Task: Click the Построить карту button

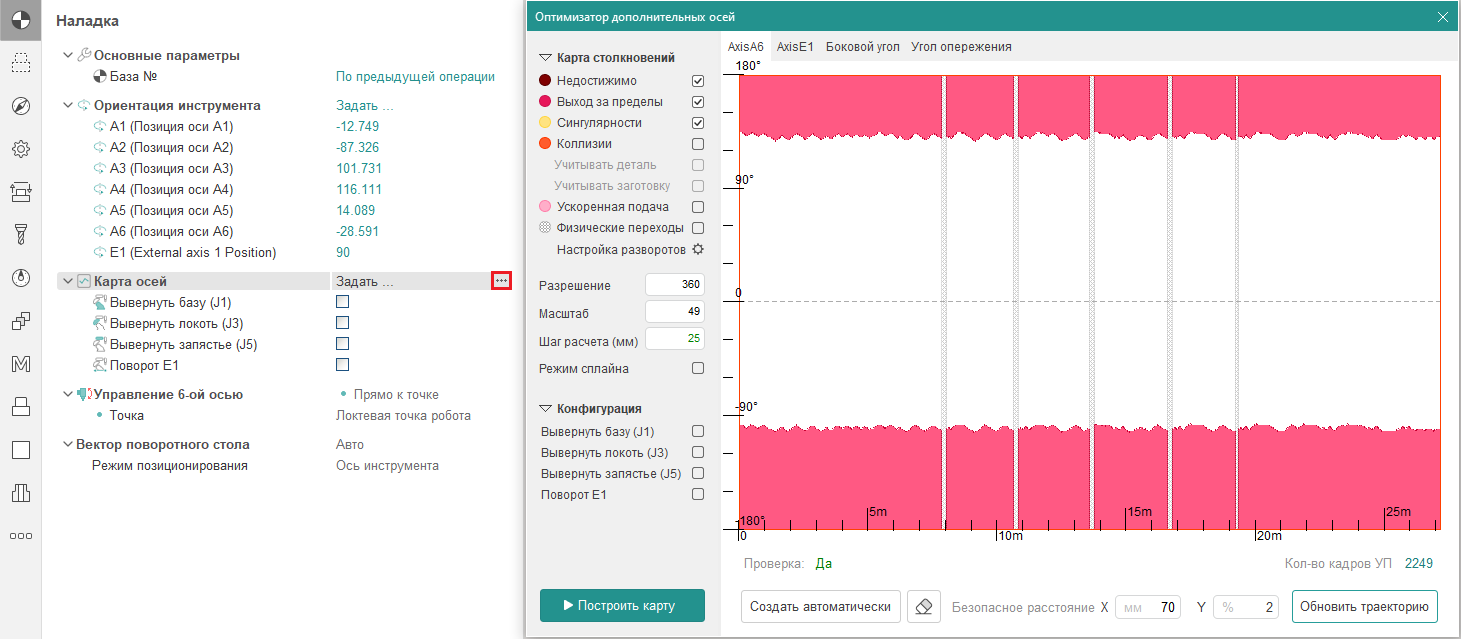Action: [622, 605]
